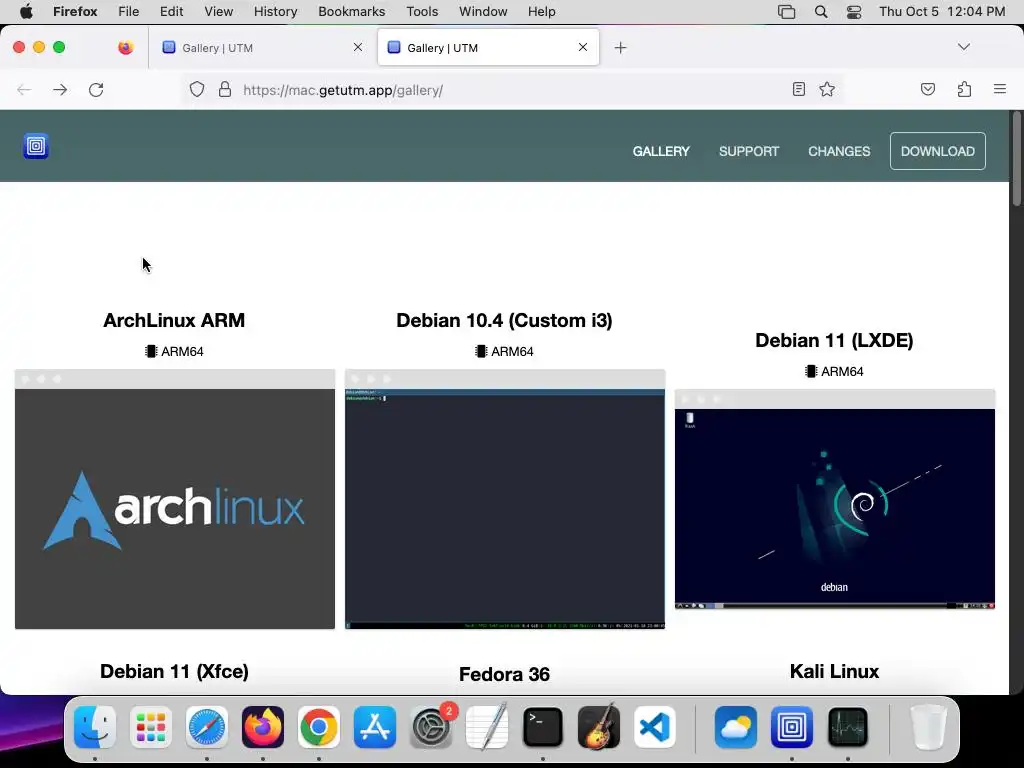The height and width of the screenshot is (768, 1024).
Task: Close the first Gallery | UTM tab
Action: (x=358, y=47)
